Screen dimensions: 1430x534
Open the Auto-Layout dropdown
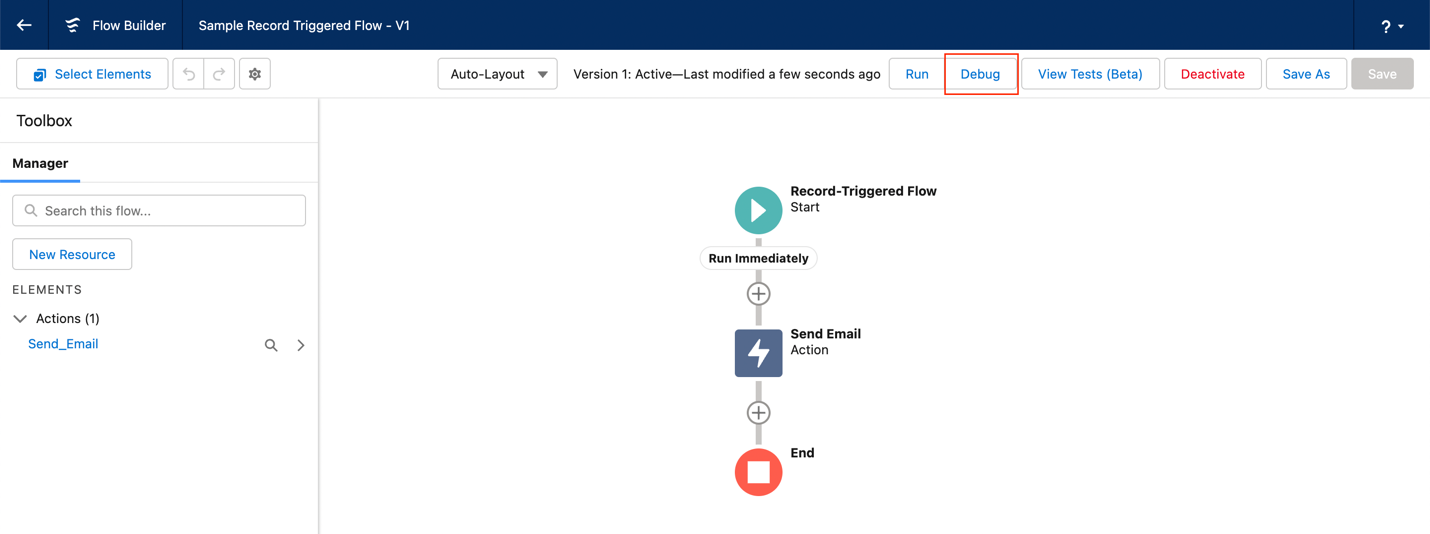point(497,74)
